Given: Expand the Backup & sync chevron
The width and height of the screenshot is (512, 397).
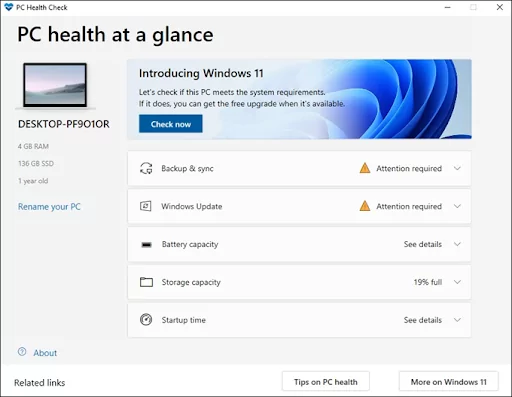Looking at the screenshot, I should pos(457,168).
